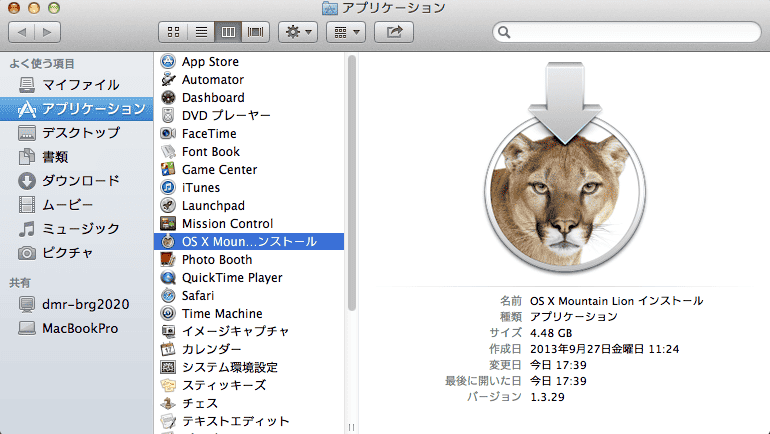Screen dimensions: 770x434
Task: Select the イメージキャプチャ icon
Action: pyautogui.click(x=168, y=331)
